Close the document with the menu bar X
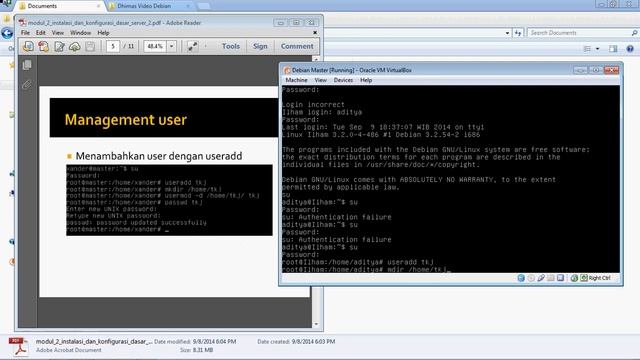The width and height of the screenshot is (640, 360). click(315, 33)
